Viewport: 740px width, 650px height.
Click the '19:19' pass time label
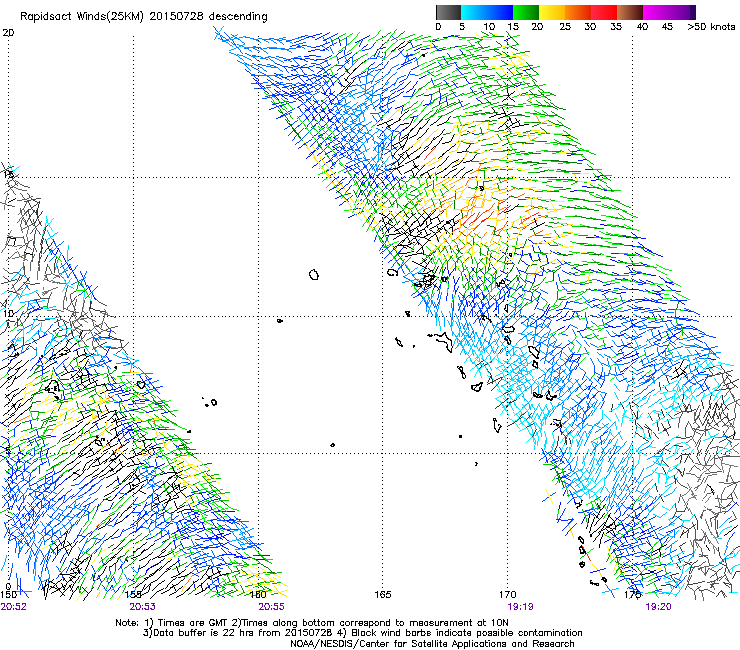coord(521,607)
